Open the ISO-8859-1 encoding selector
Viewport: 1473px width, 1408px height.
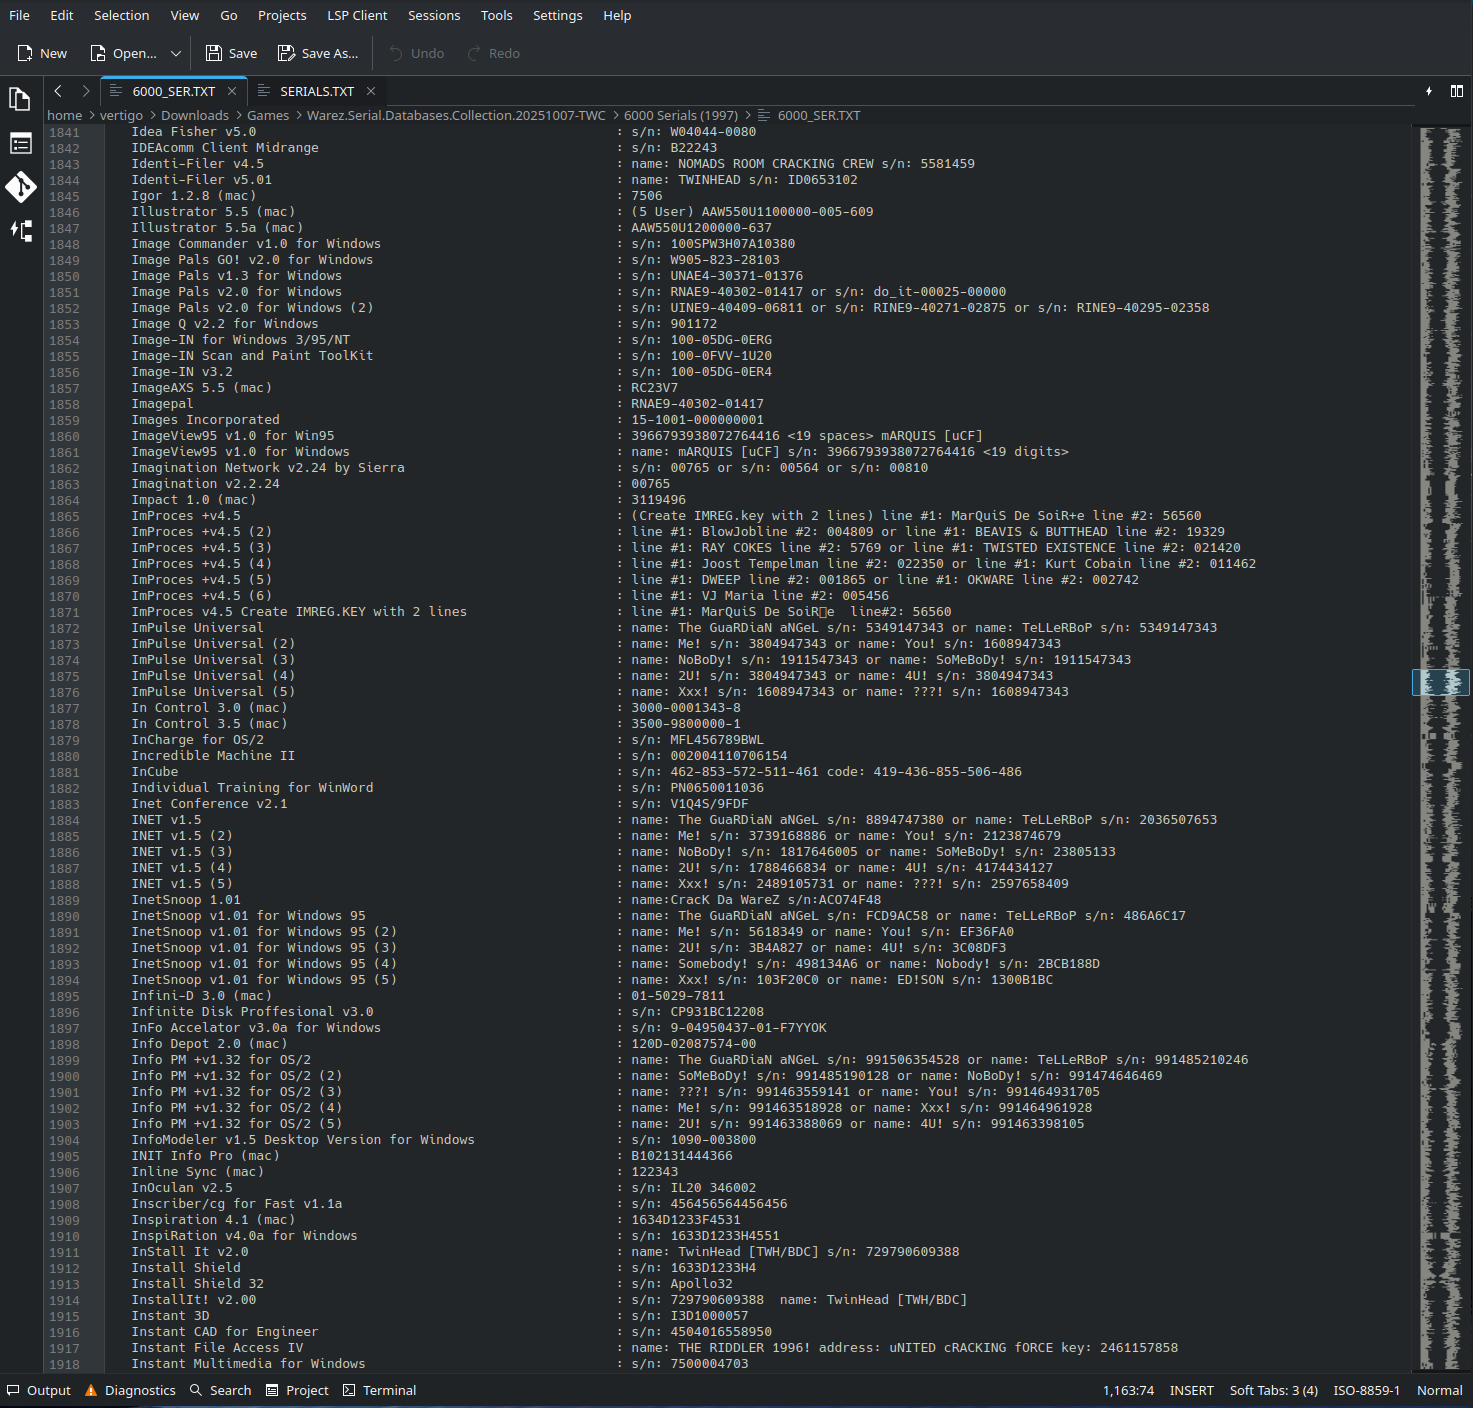coord(1367,1390)
